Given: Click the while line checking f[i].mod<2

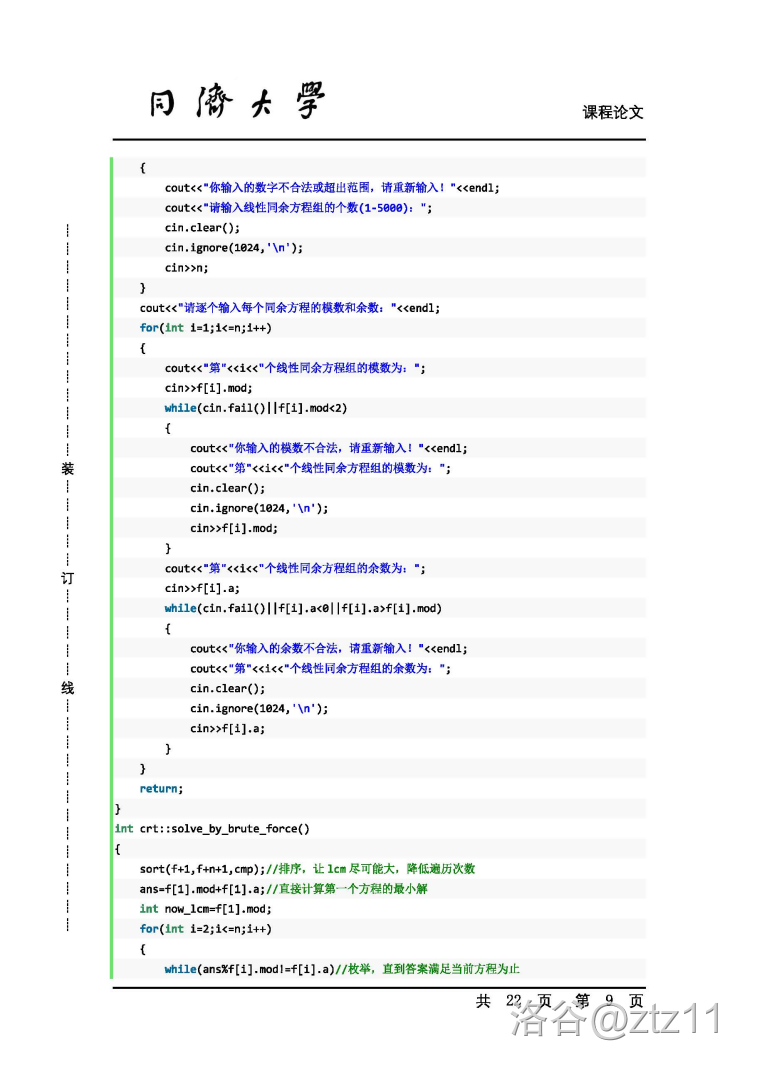Looking at the screenshot, I should pyautogui.click(x=256, y=408).
